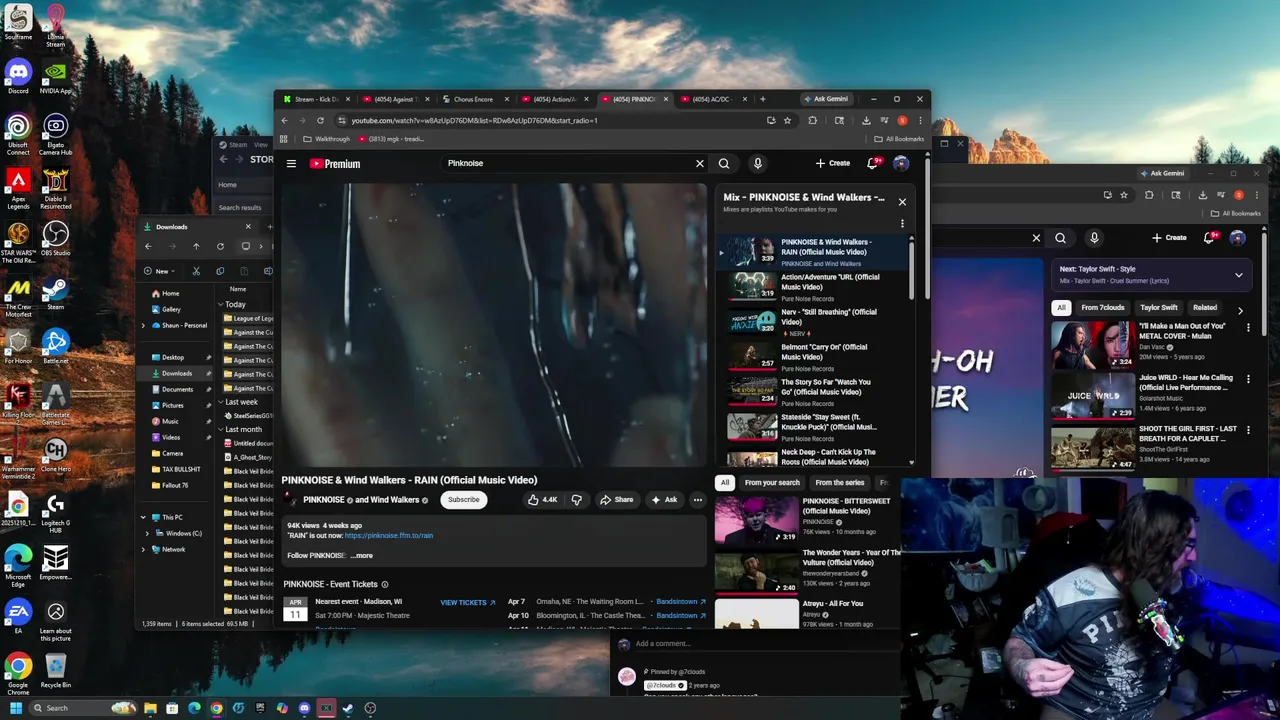Open Chrome downloads icon in front window

[x=866, y=120]
